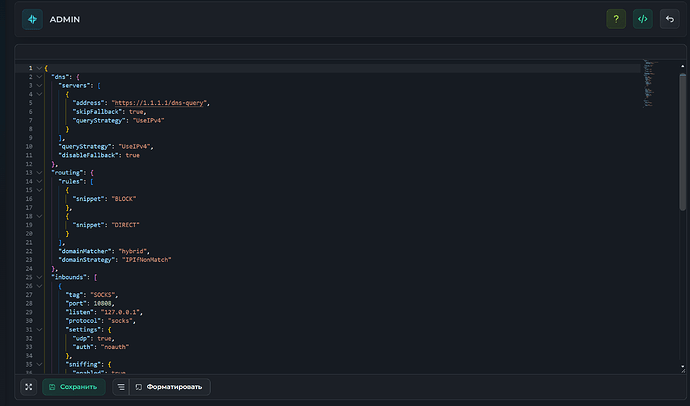690x406 pixels.
Task: Collapse the "sniffing" block on line 35
Action: pyautogui.click(x=39, y=364)
